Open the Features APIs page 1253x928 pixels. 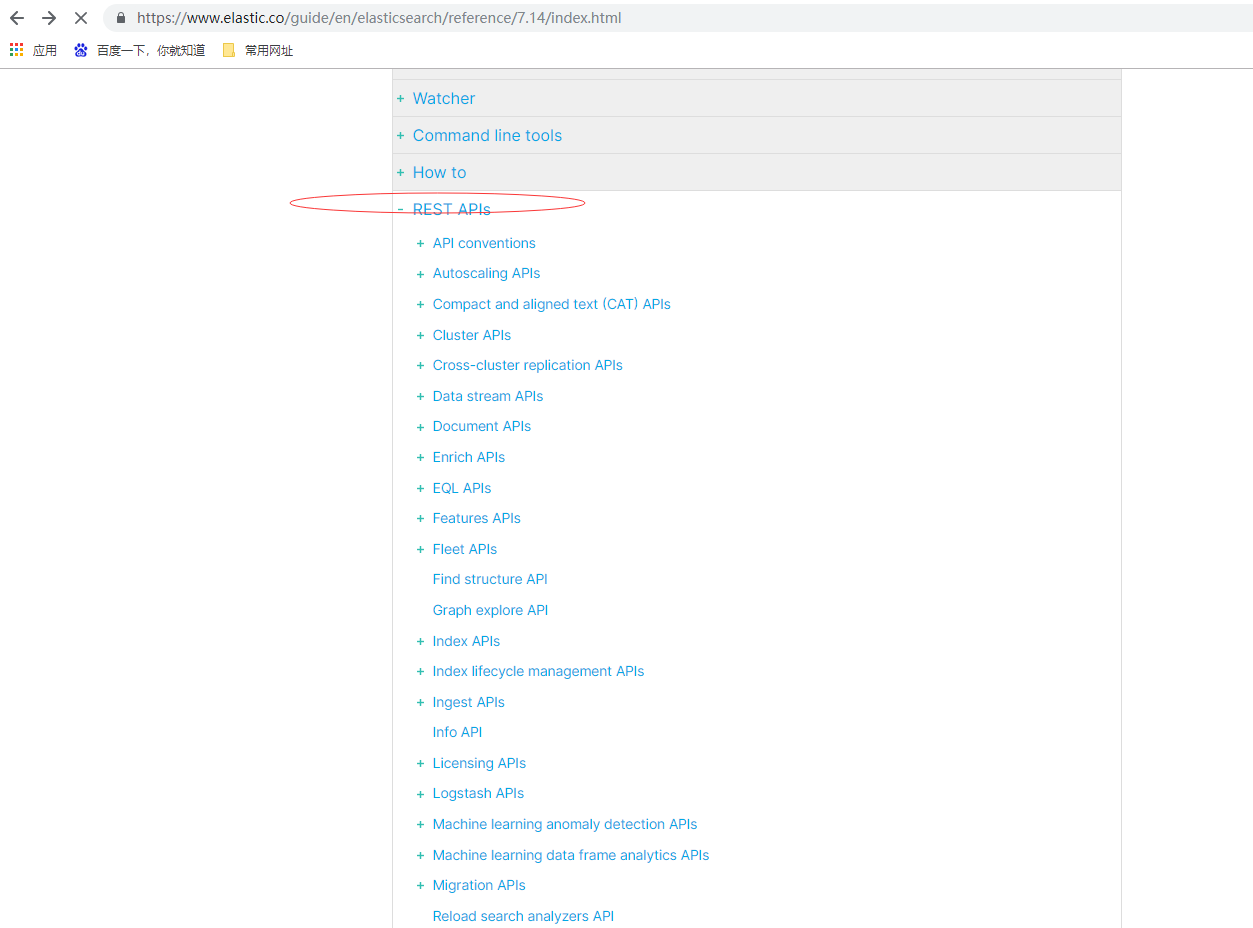pos(477,518)
